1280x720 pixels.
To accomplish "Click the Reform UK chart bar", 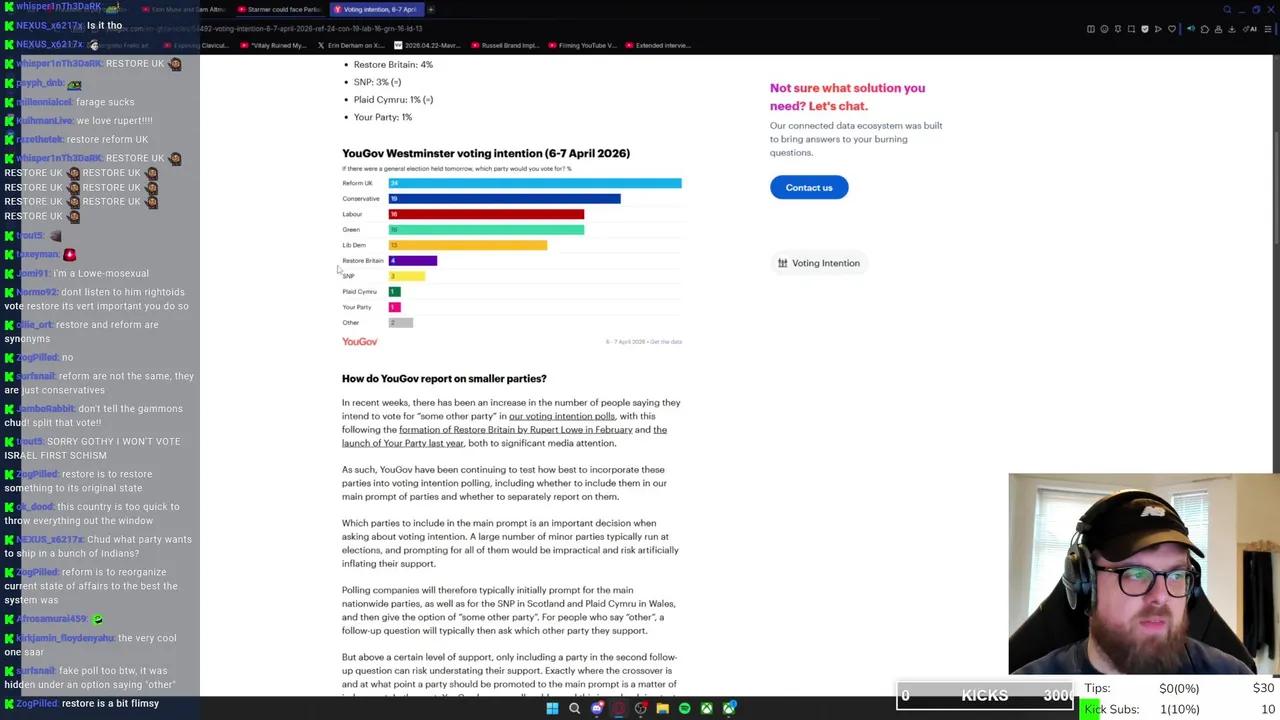I will point(535,183).
